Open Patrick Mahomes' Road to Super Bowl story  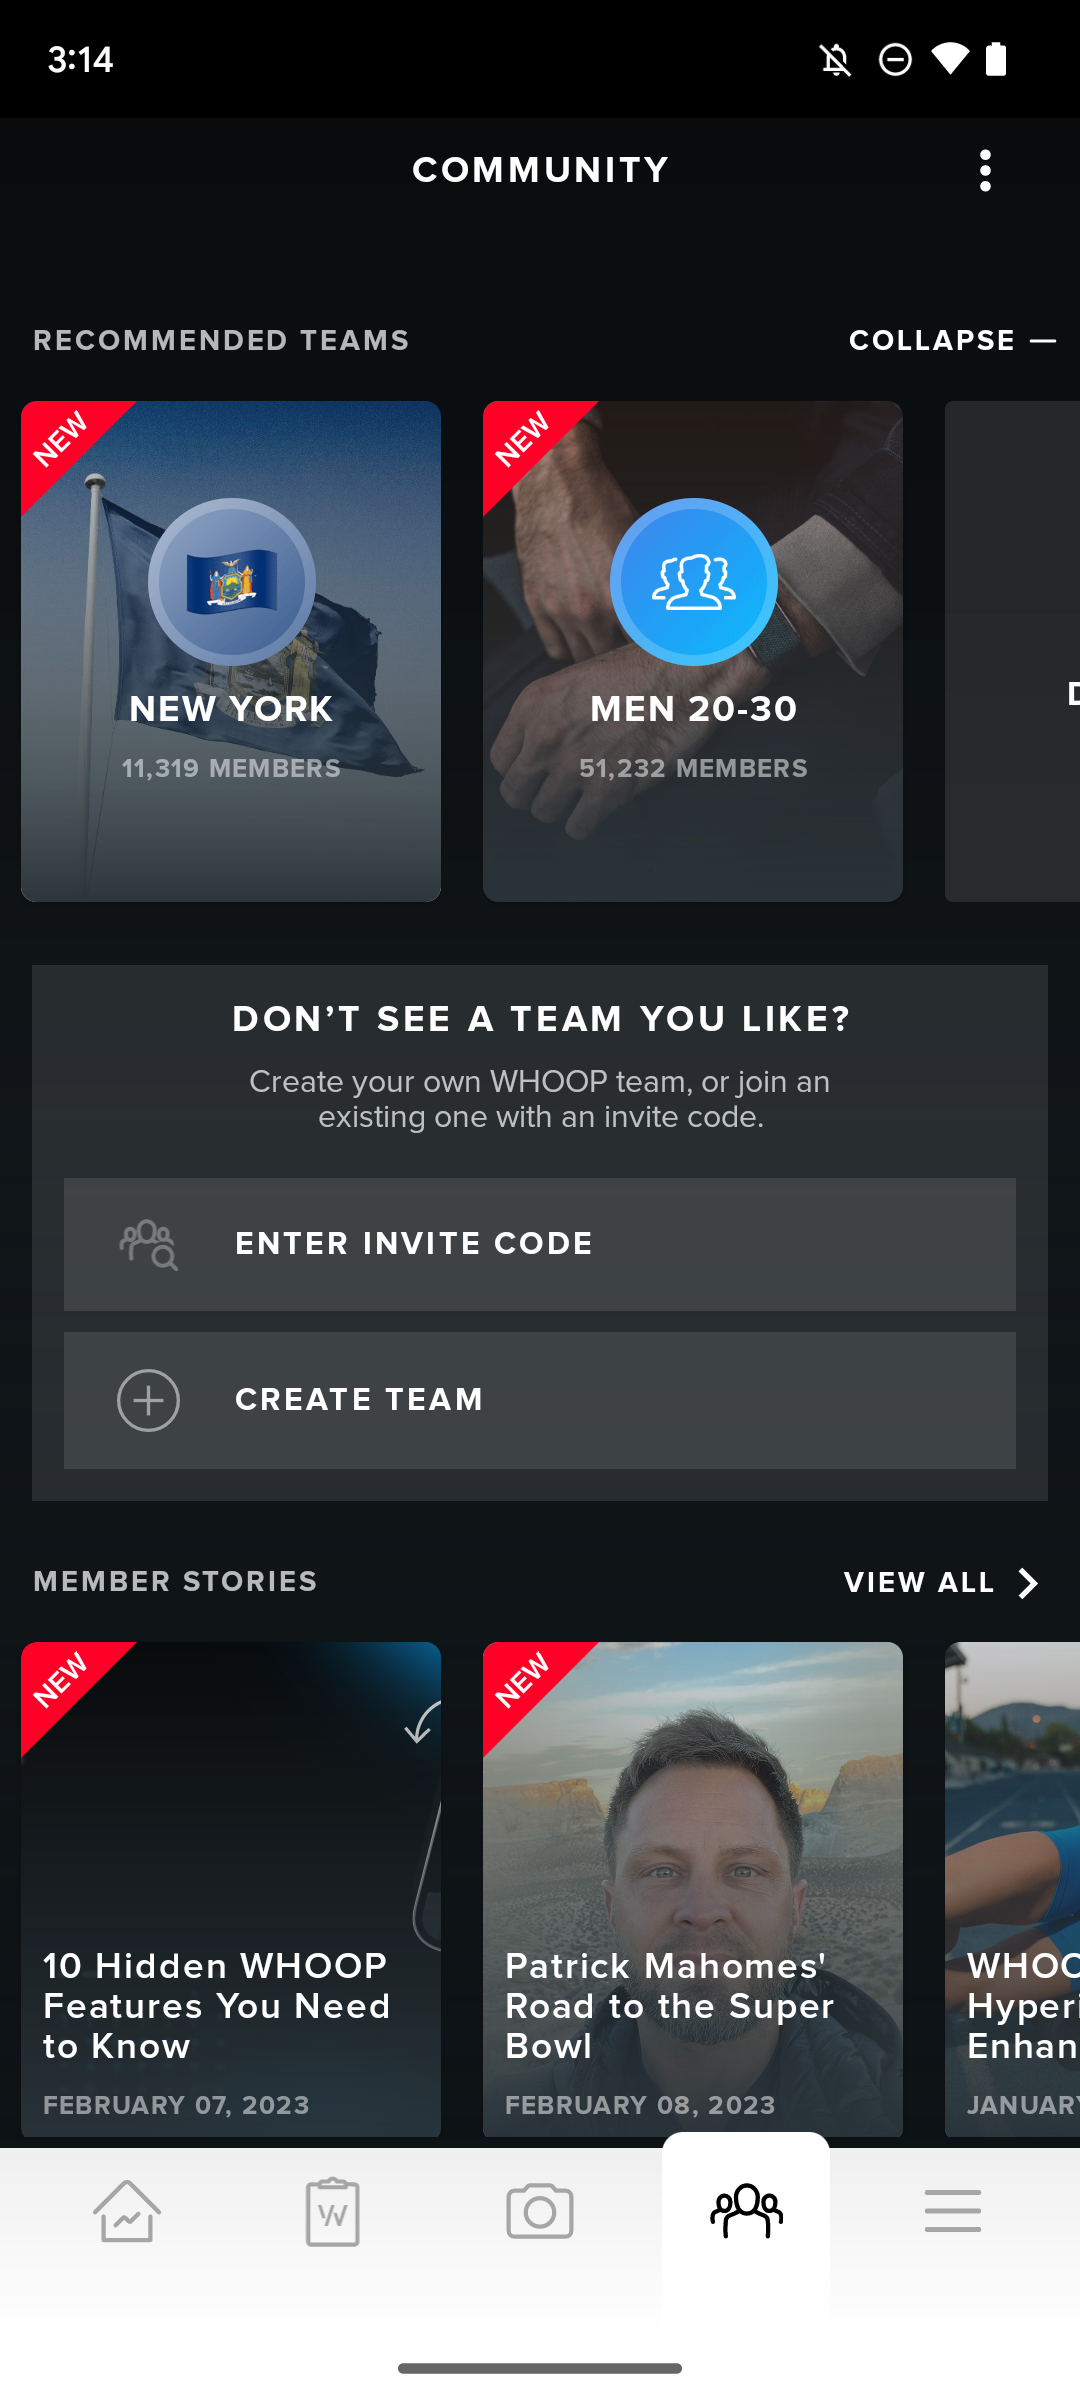click(693, 1889)
